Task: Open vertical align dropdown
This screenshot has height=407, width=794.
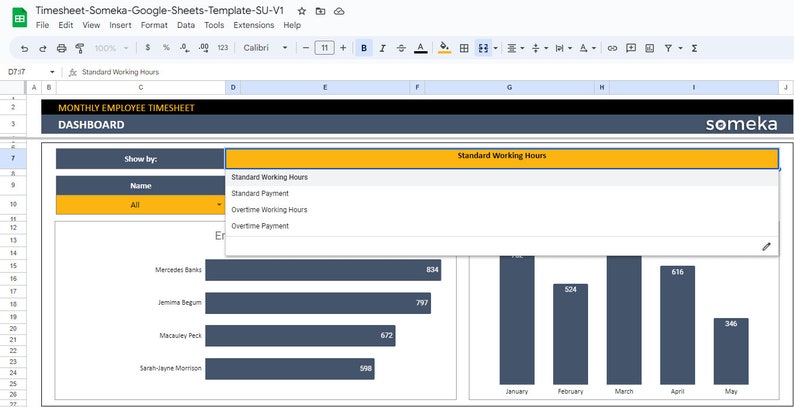Action: (540, 48)
